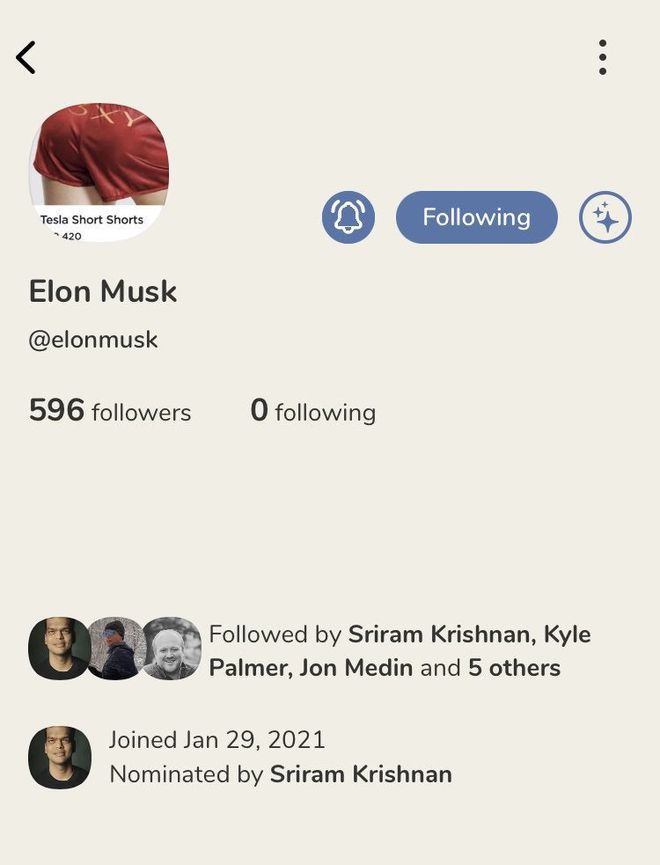Open the Tesla Short Shorts profile picture
Viewport: 660px width, 865px height.
click(x=99, y=173)
